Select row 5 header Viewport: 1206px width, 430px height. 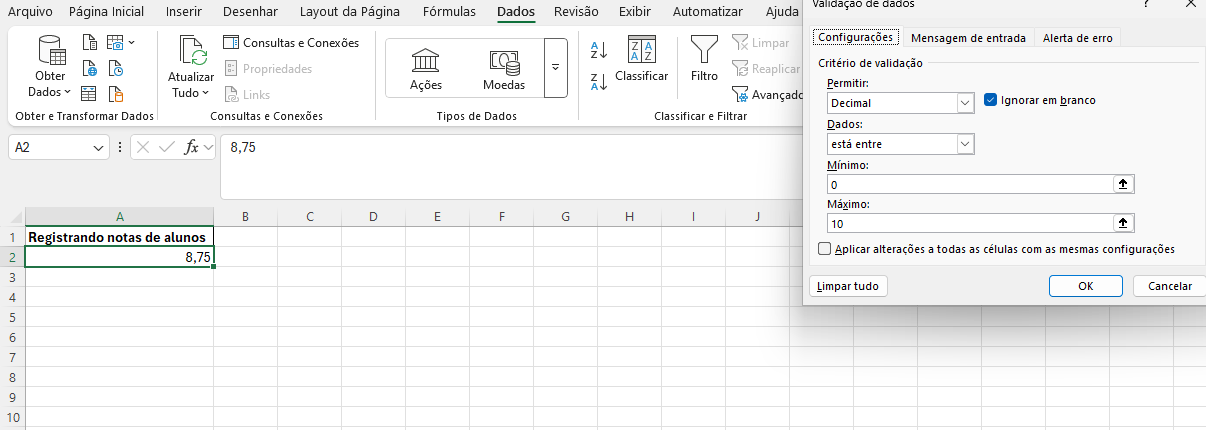12,317
